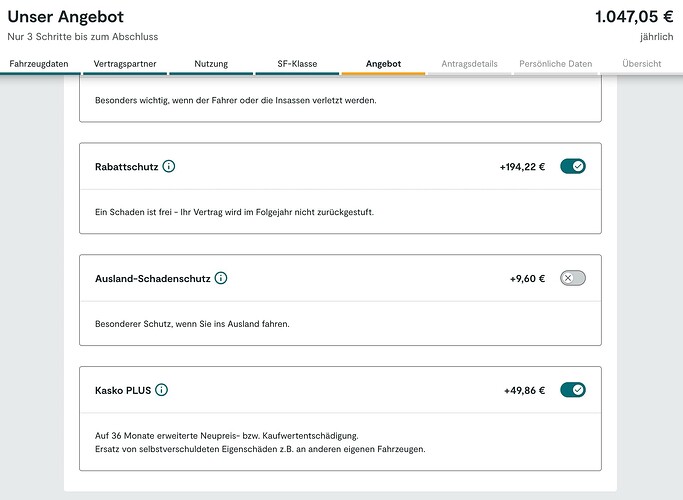
Task: Click 'Nur 3 Schritte bis zum Abschluss'
Action: 83,37
